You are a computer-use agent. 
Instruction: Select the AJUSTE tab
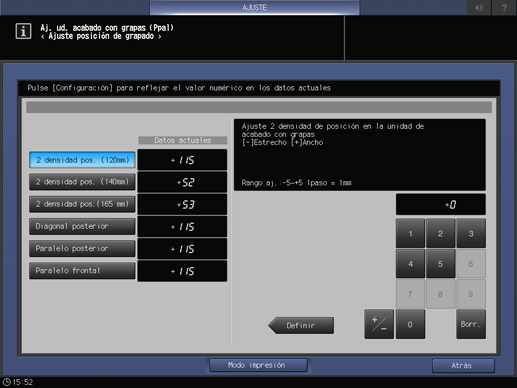point(254,7)
